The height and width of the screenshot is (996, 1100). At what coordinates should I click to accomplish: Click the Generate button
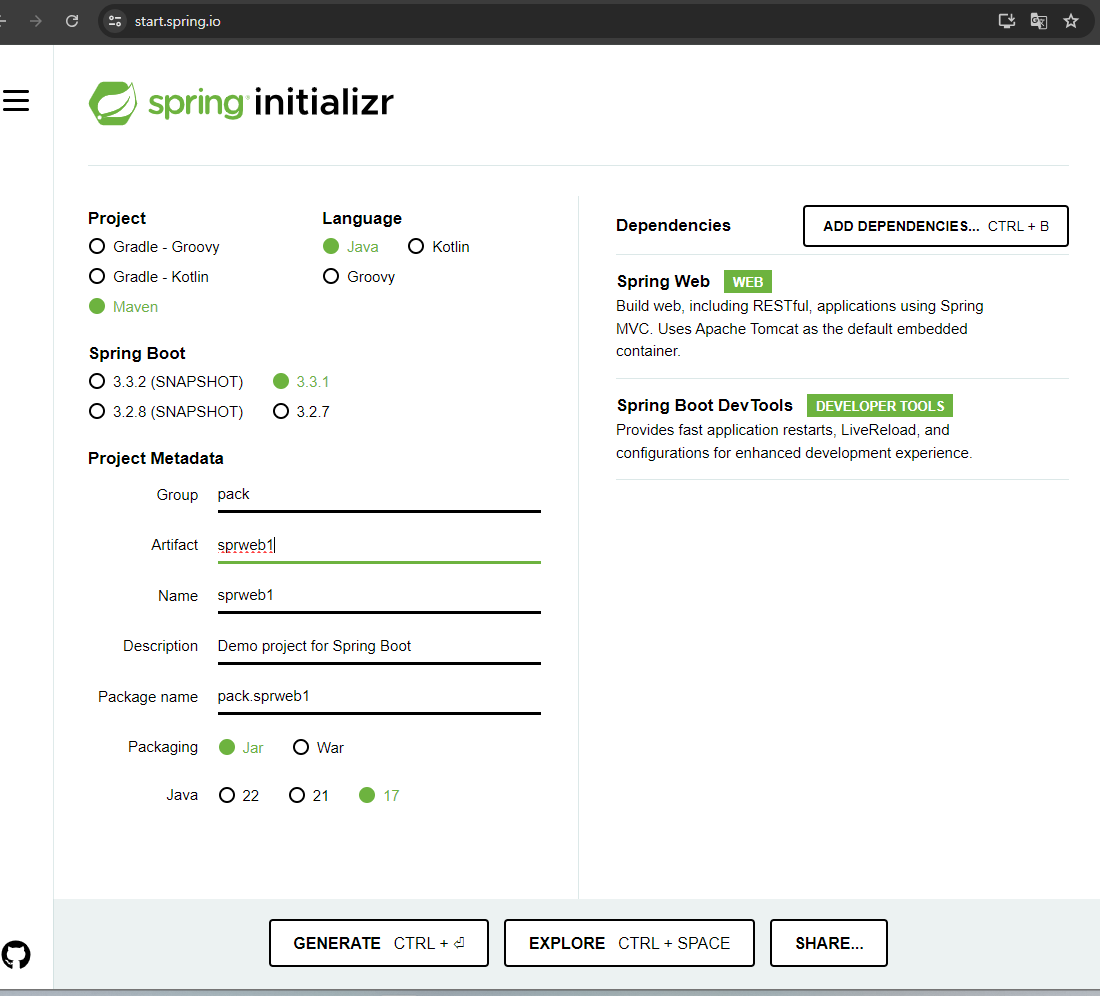point(379,943)
